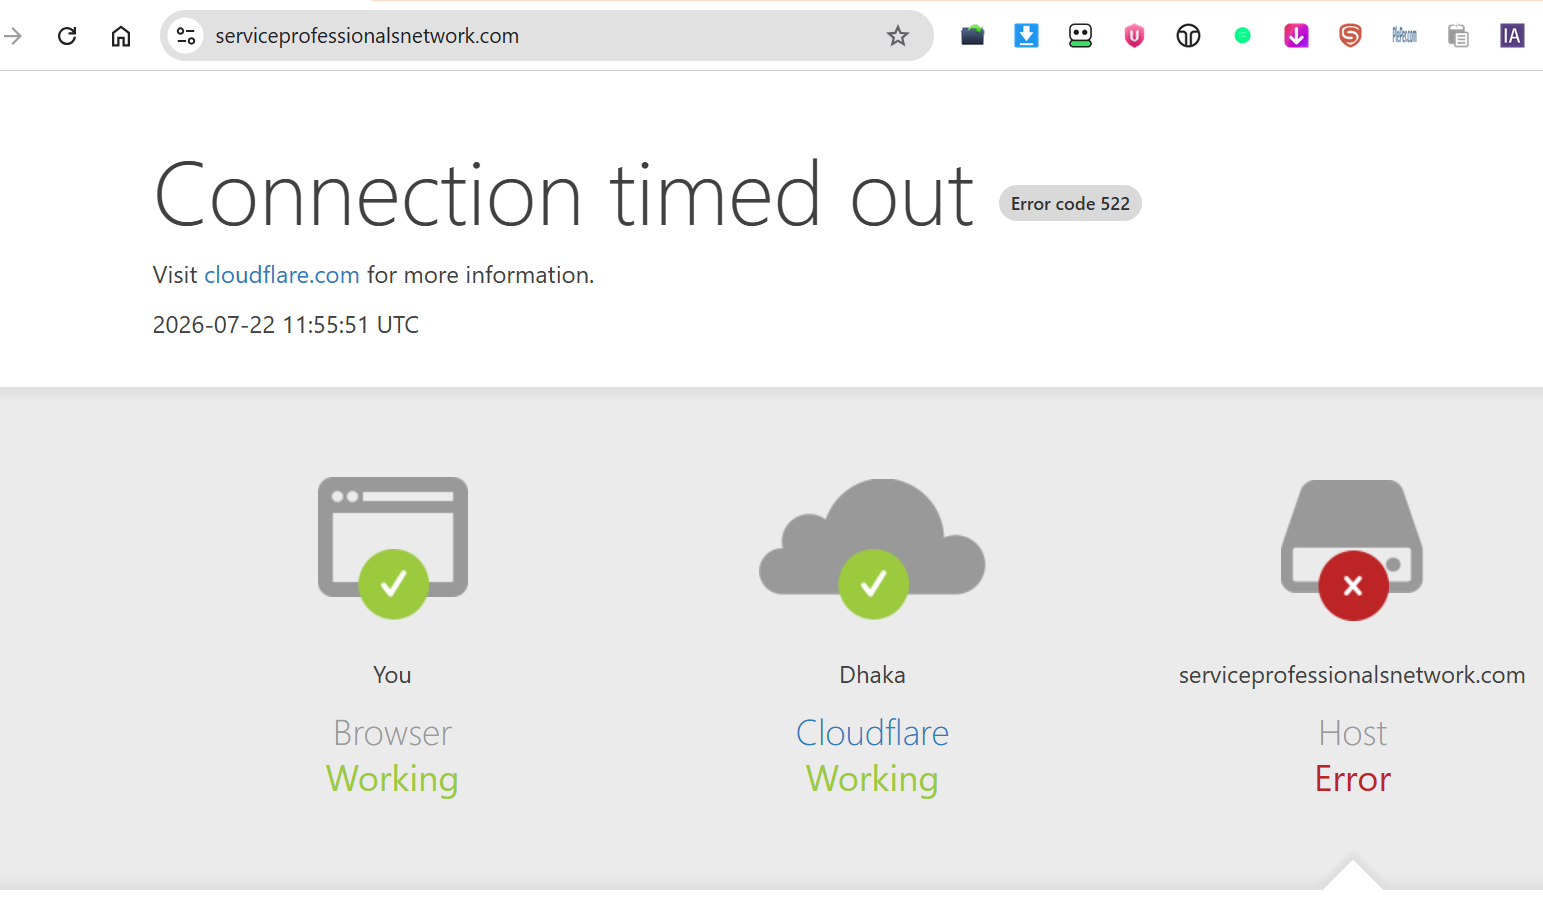Viewport: 1543px width, 911px height.
Task: Click the host server error icon
Action: click(x=1352, y=550)
